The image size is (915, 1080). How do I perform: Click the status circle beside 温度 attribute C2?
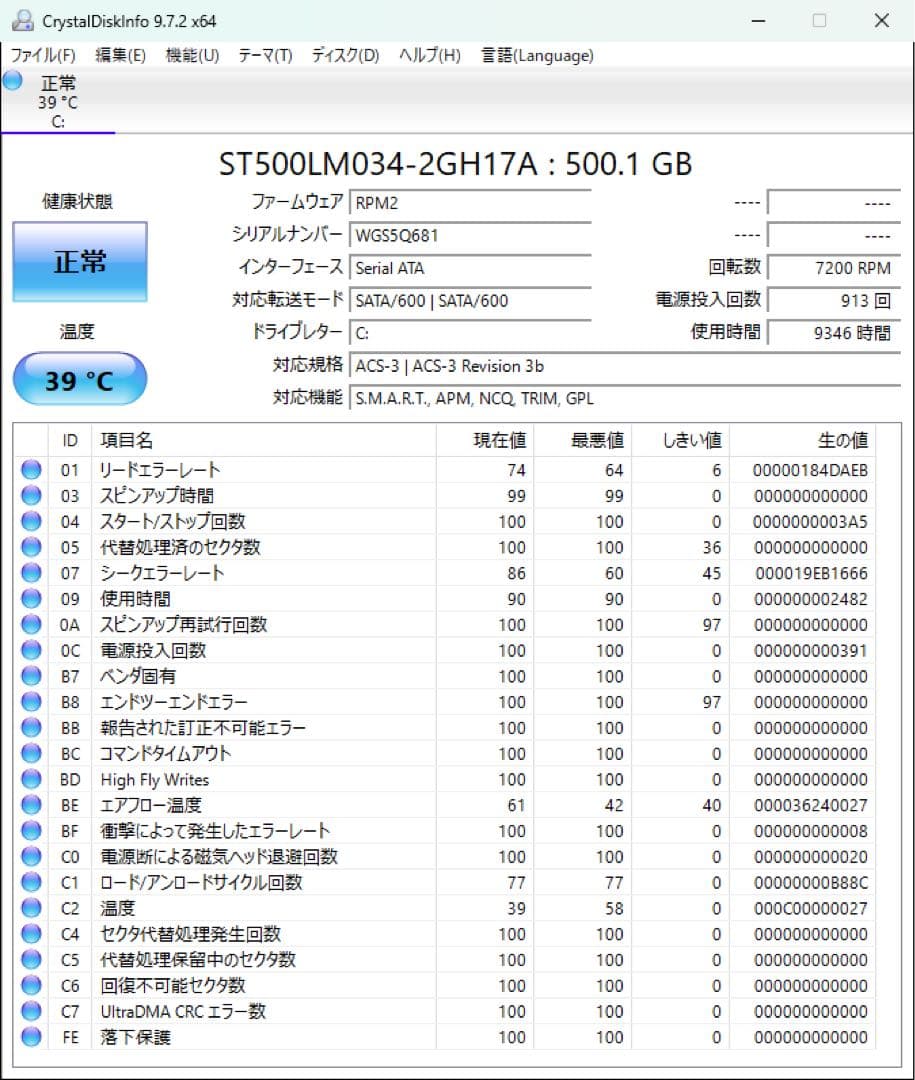tap(30, 908)
